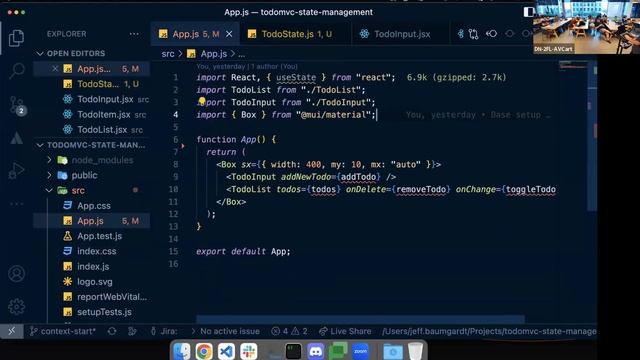Collapse the OPEN EDITORS section
This screenshot has width=640, height=360.
(x=40, y=53)
